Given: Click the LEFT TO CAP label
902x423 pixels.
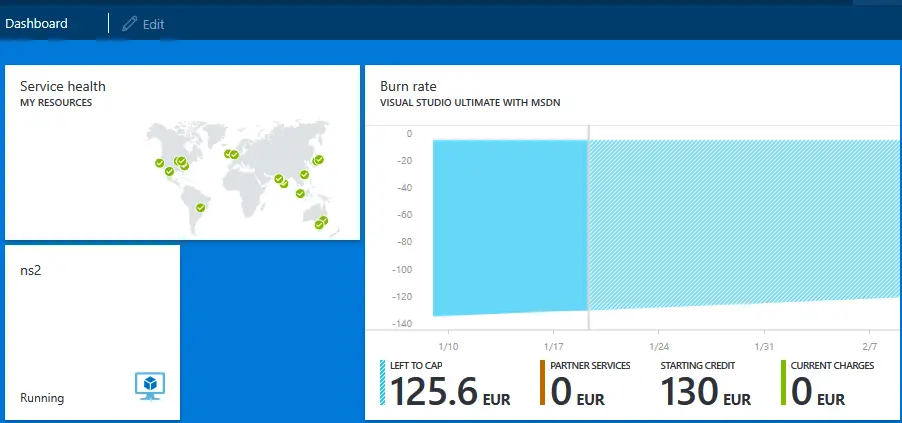Looking at the screenshot, I should pyautogui.click(x=416, y=365).
